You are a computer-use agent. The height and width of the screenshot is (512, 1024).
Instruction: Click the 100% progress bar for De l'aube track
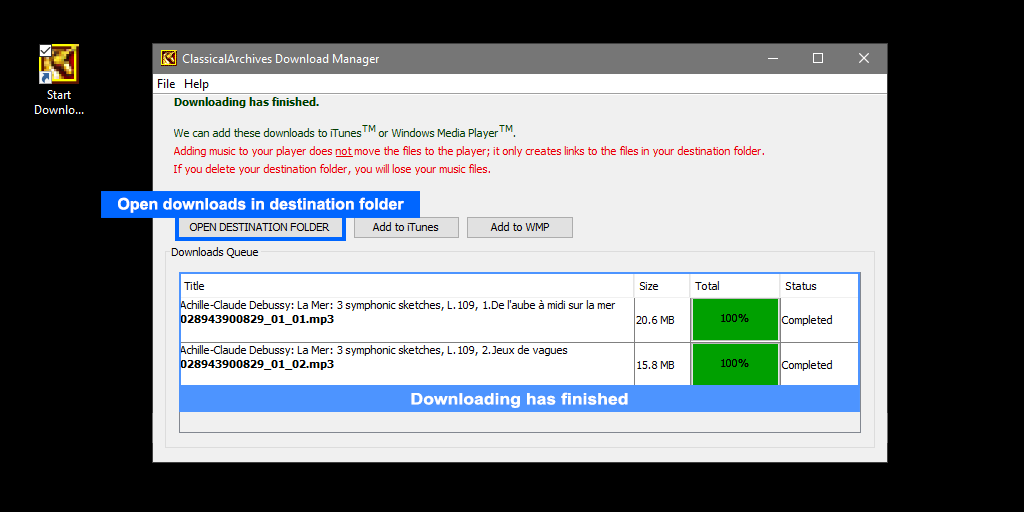(x=734, y=319)
